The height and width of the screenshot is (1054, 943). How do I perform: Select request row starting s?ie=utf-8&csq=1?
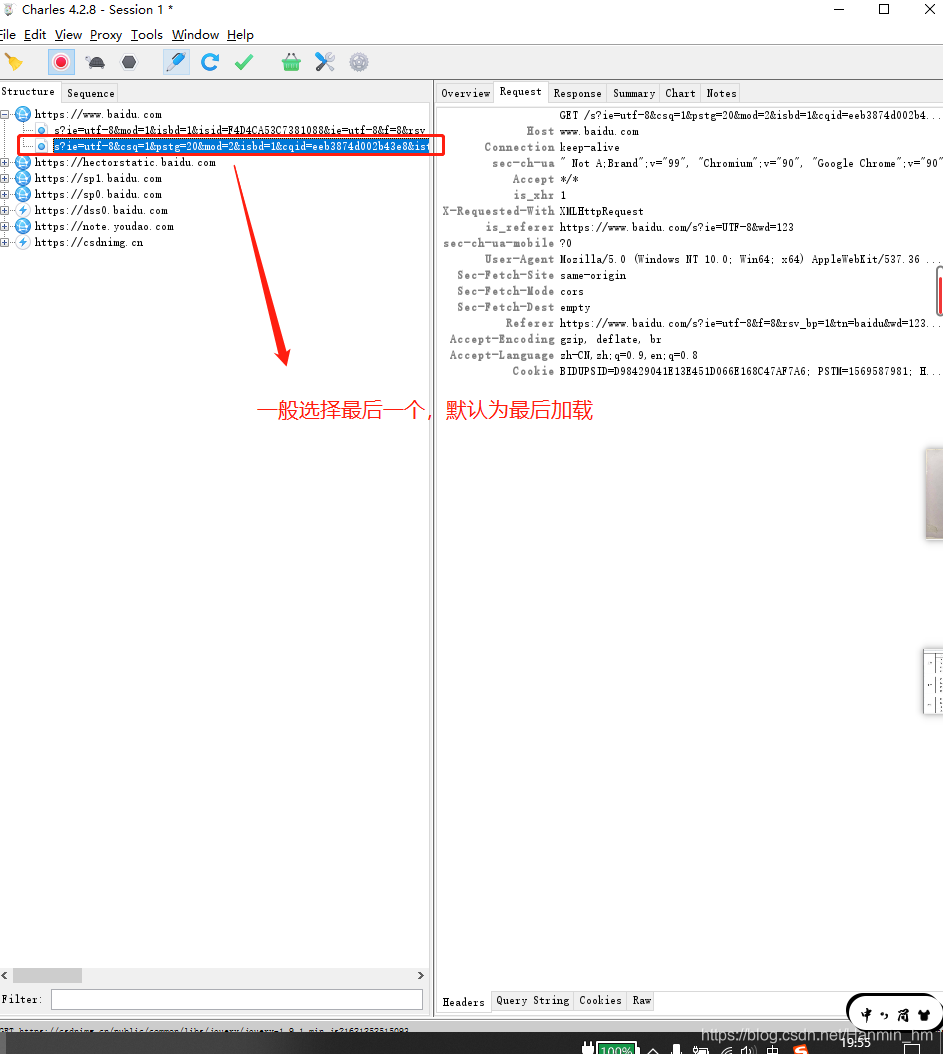(x=241, y=146)
